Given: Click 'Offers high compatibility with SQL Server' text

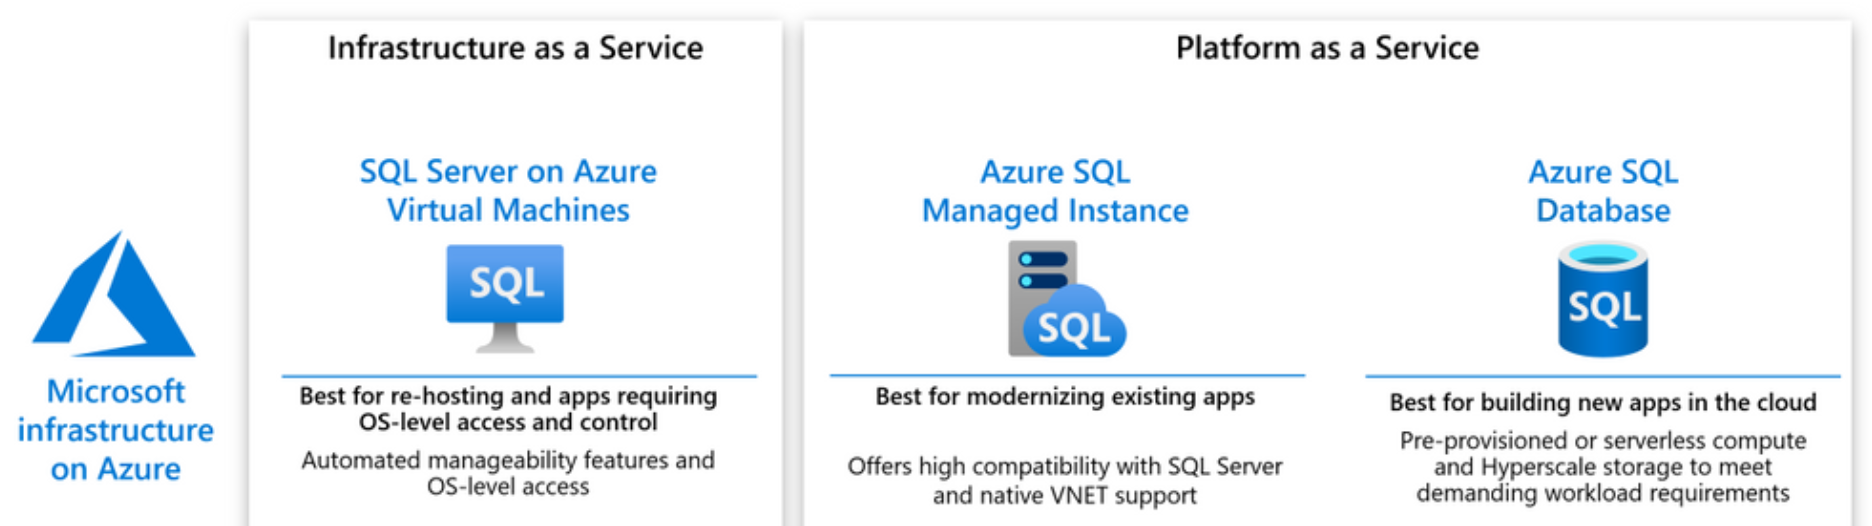Looking at the screenshot, I should (1065, 480).
